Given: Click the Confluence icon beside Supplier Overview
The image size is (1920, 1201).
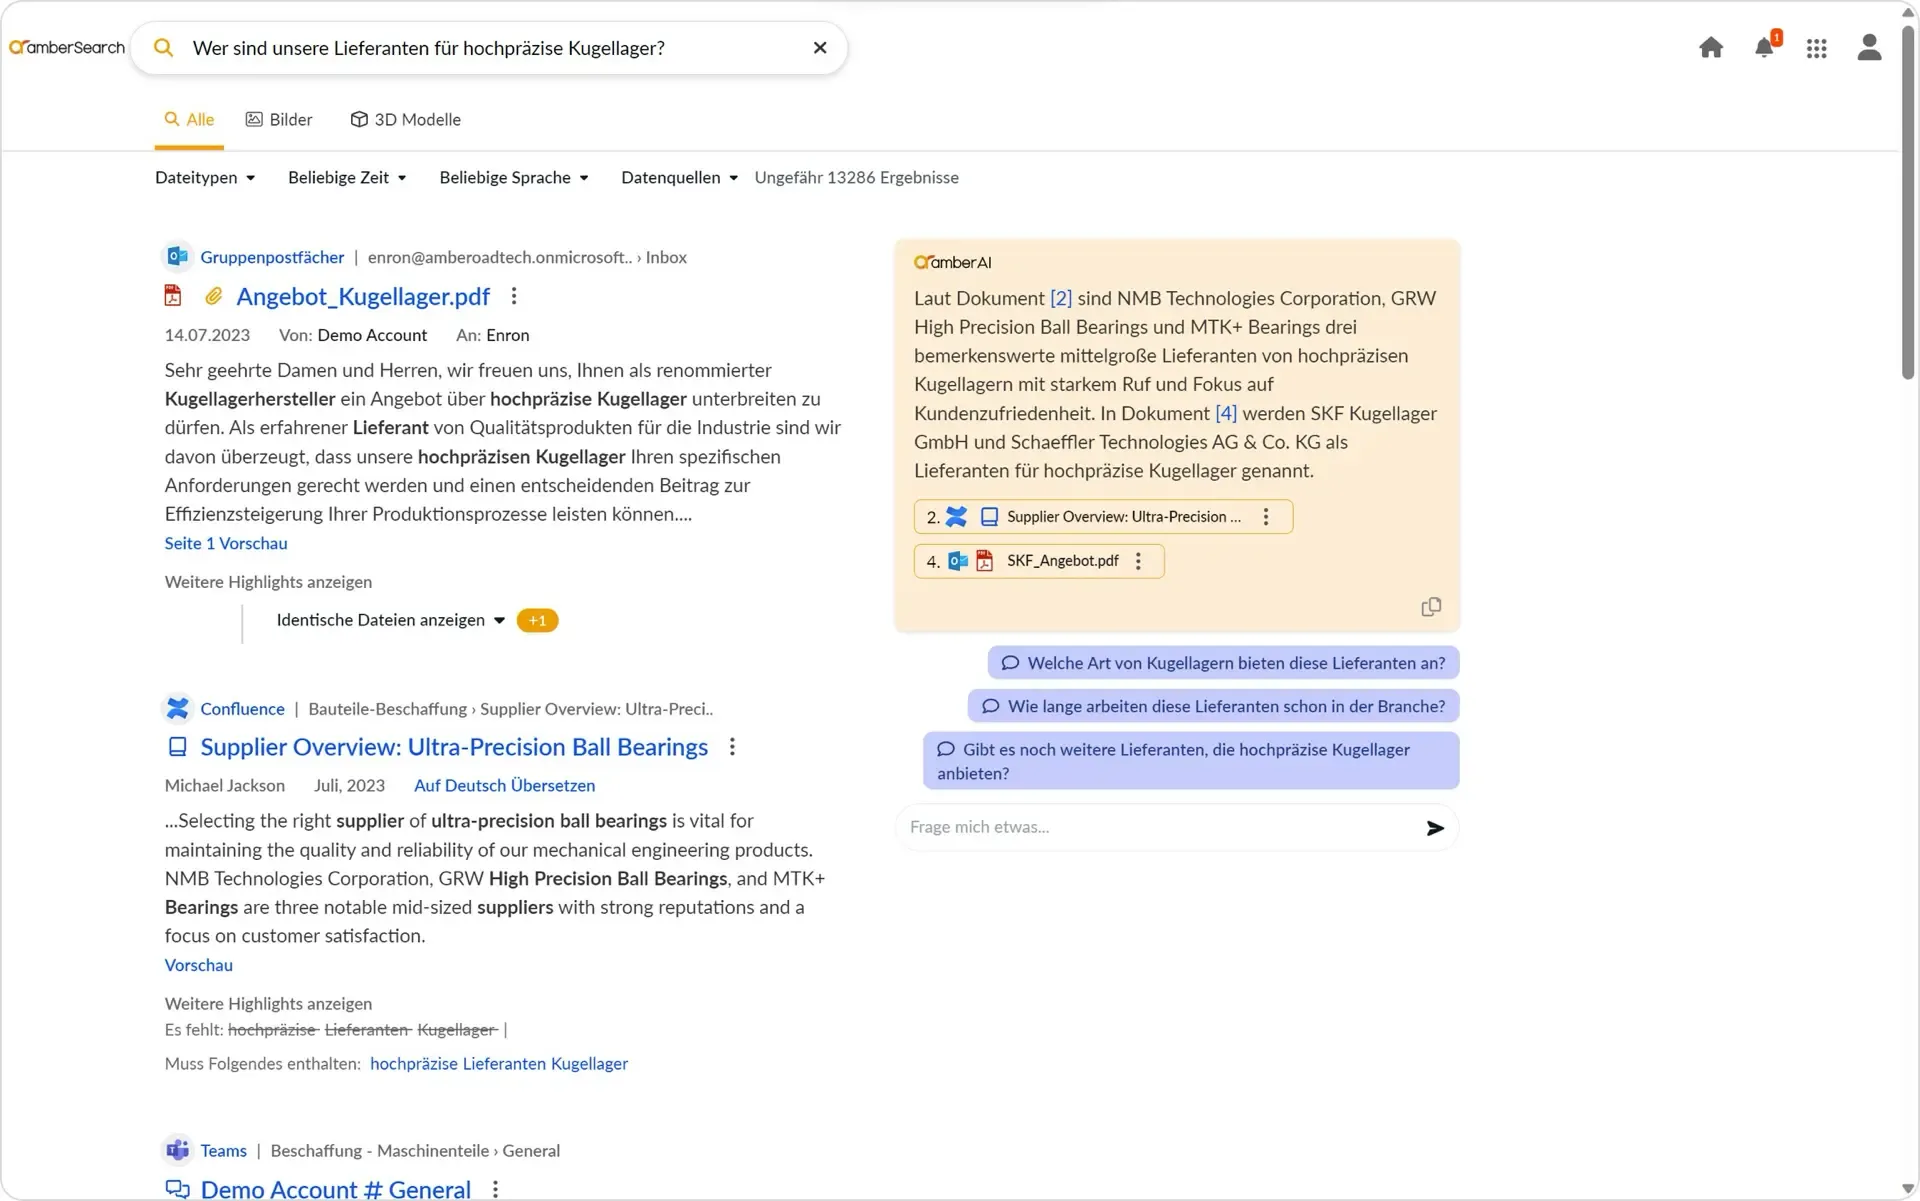Looking at the screenshot, I should (177, 708).
